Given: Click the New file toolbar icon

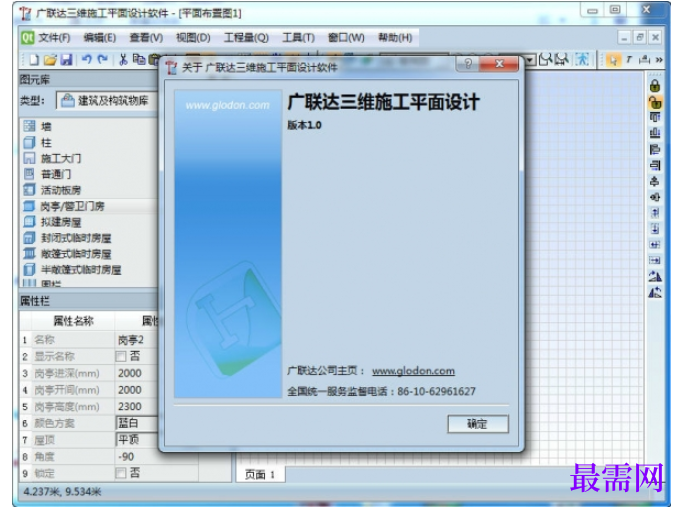Looking at the screenshot, I should coord(34,60).
